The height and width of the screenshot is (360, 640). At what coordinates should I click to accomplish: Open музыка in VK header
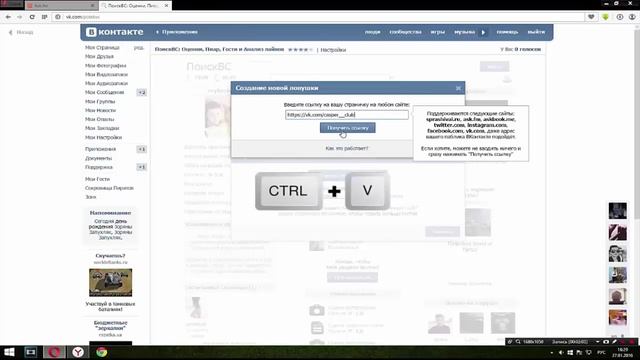(x=464, y=32)
